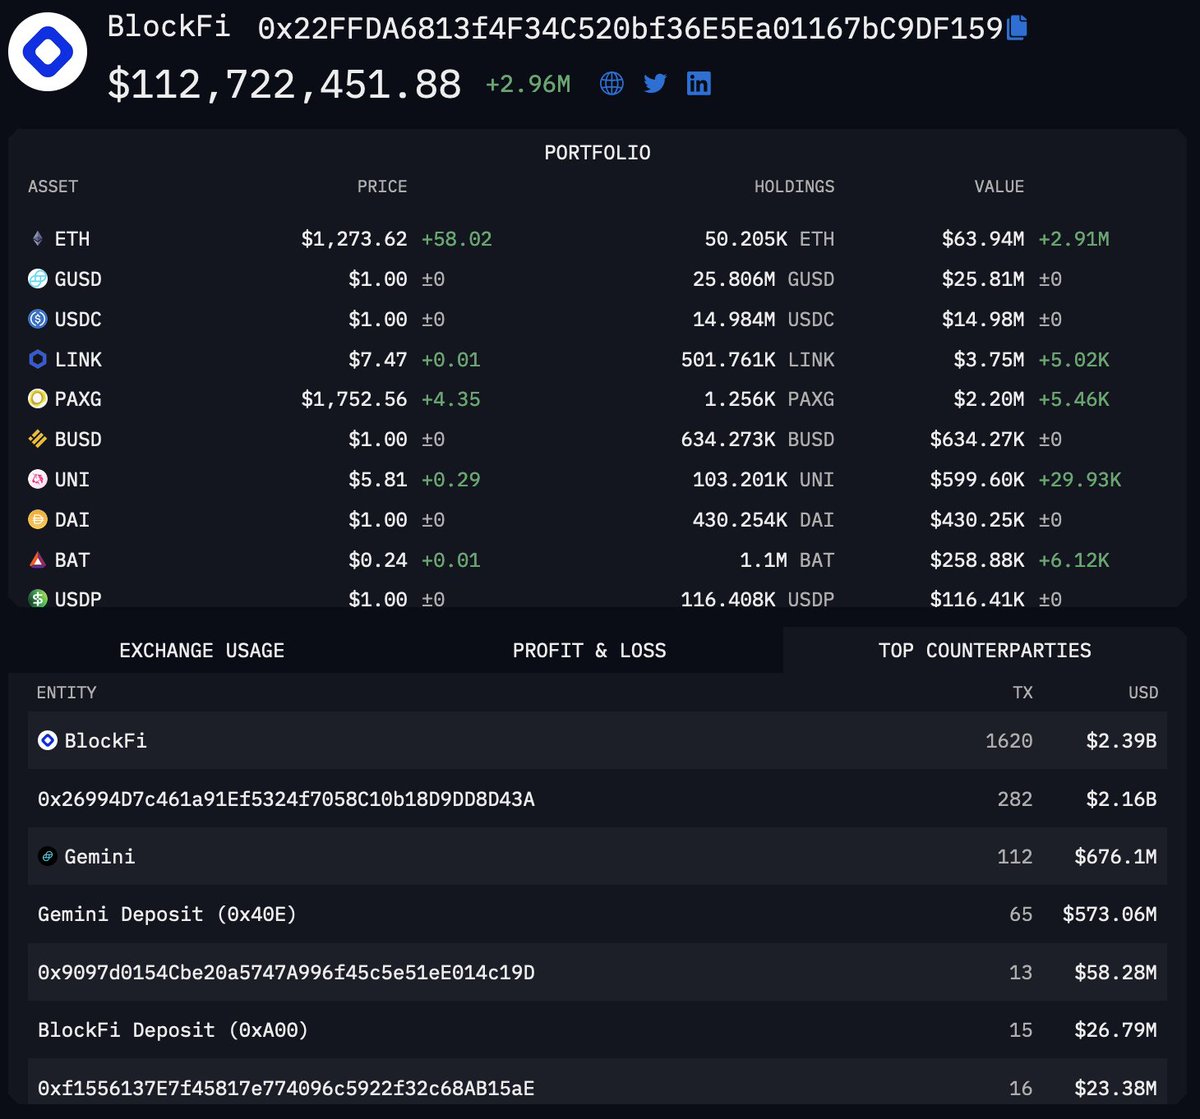The image size is (1200, 1119).
Task: Select the Top Counterparties tab
Action: (984, 650)
